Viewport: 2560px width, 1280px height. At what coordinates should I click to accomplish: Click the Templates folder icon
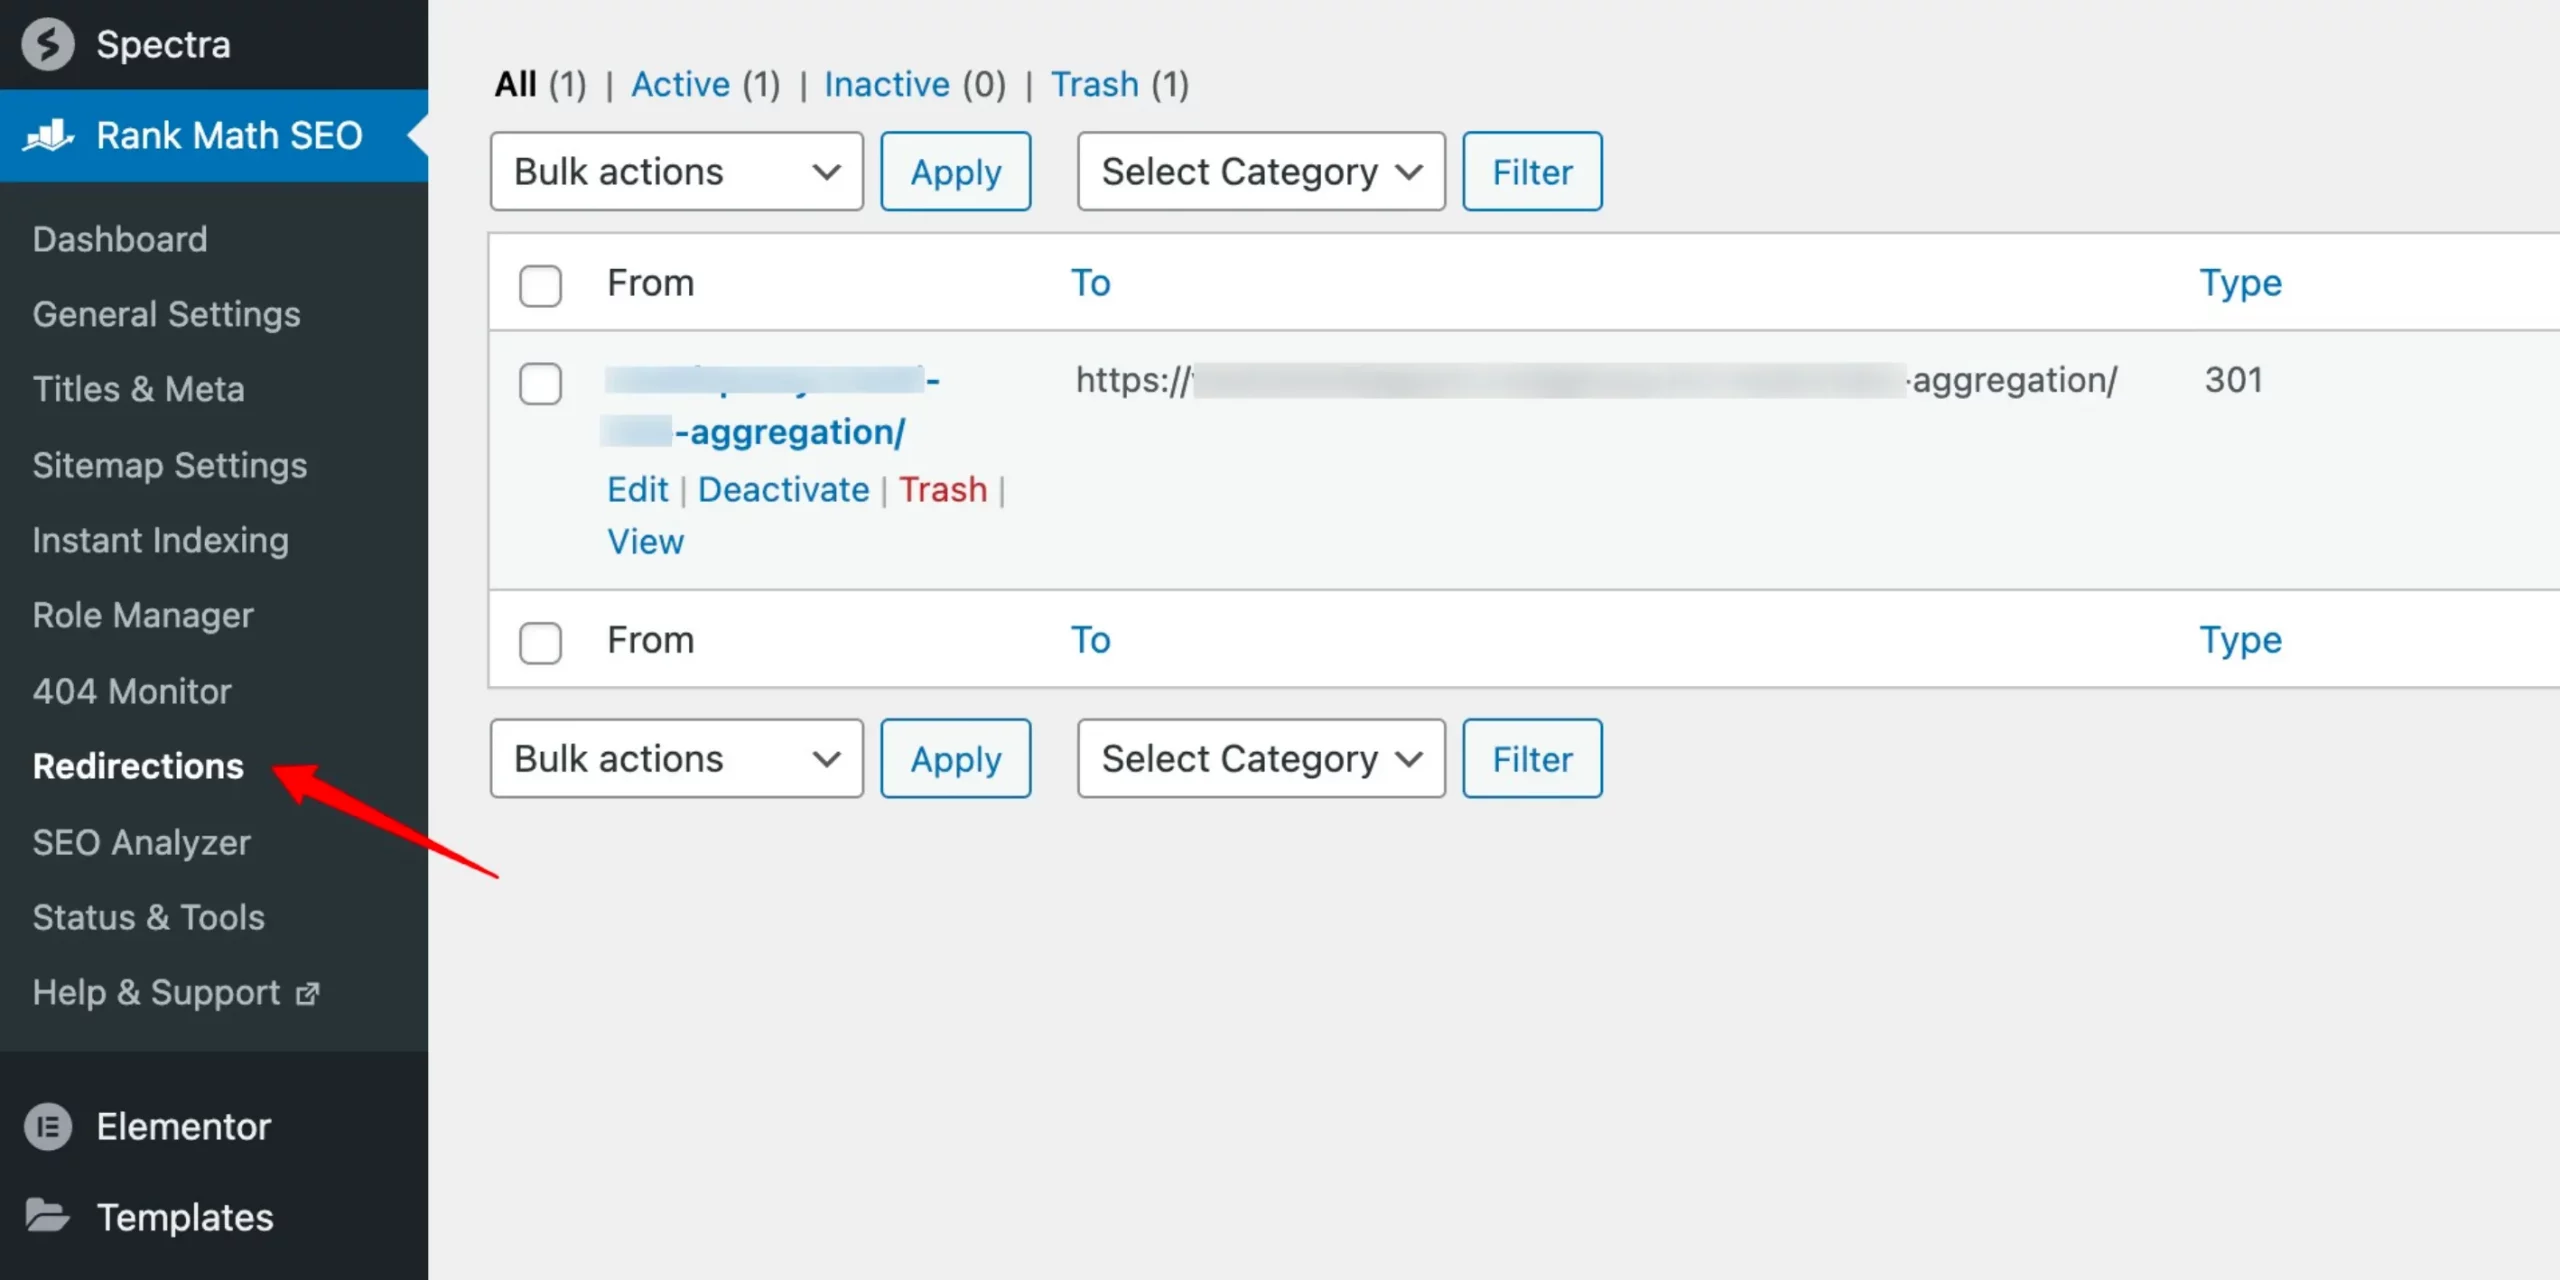(47, 1216)
